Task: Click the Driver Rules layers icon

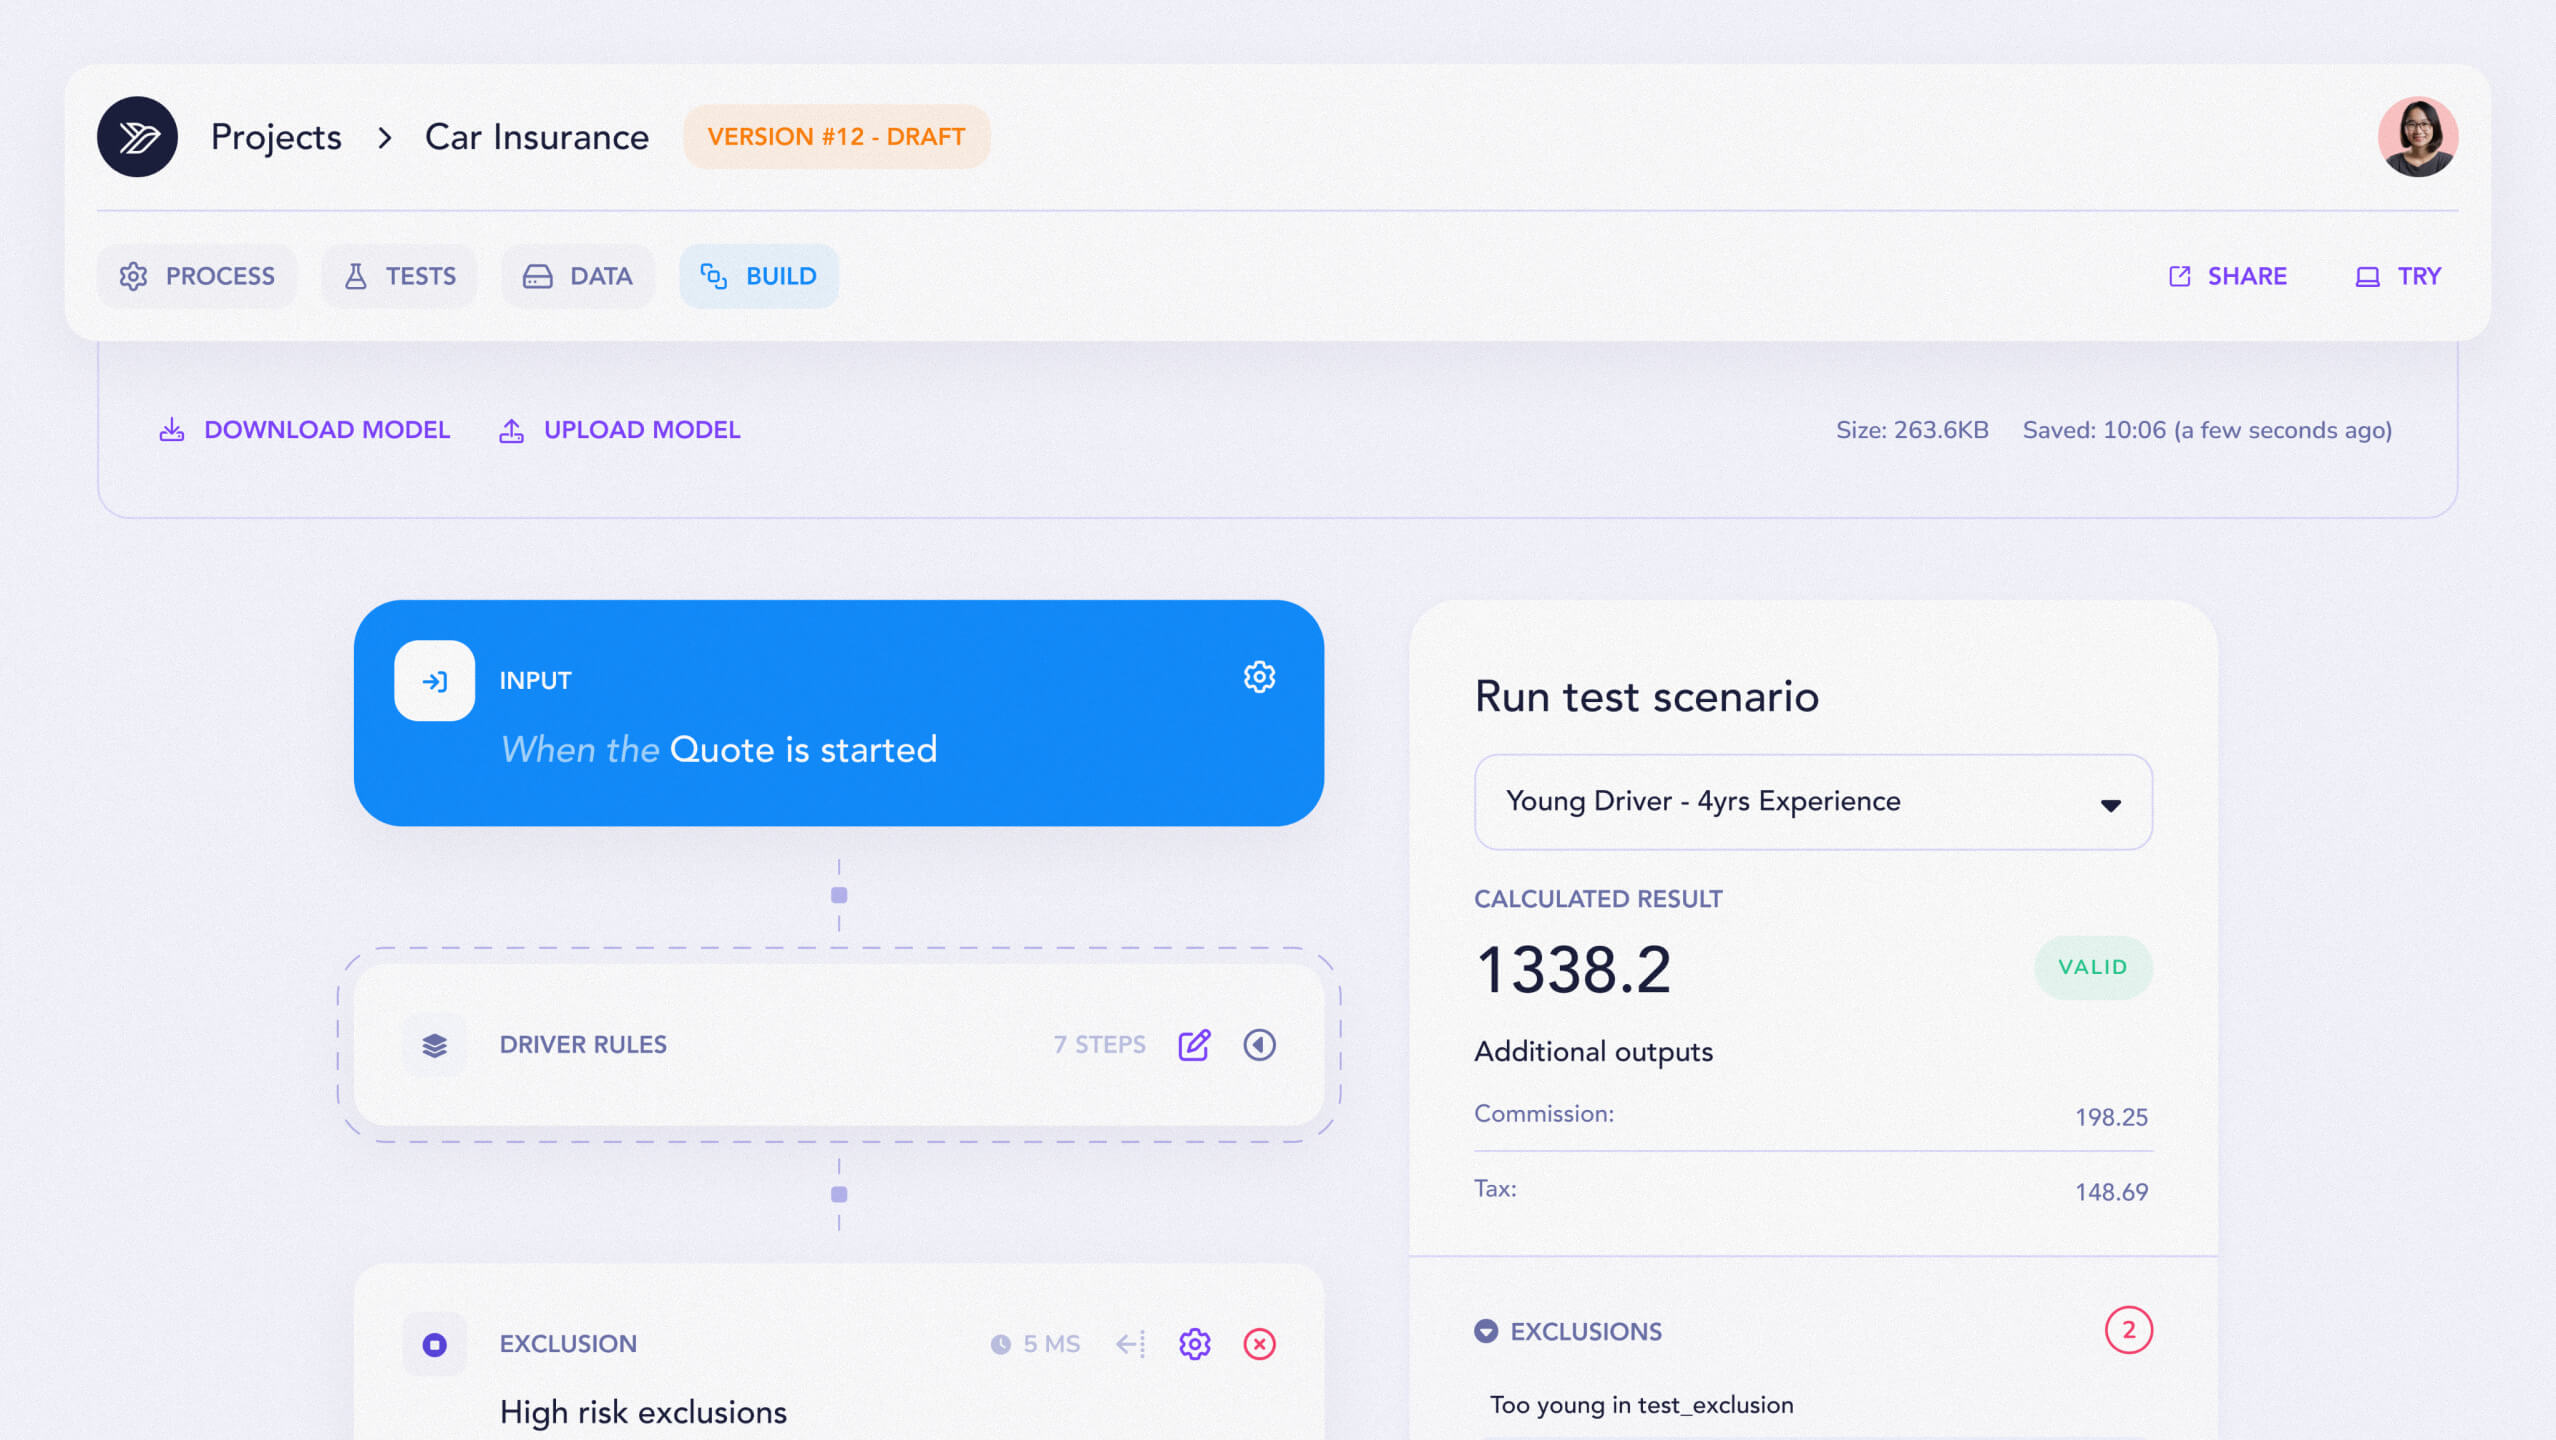Action: (434, 1045)
